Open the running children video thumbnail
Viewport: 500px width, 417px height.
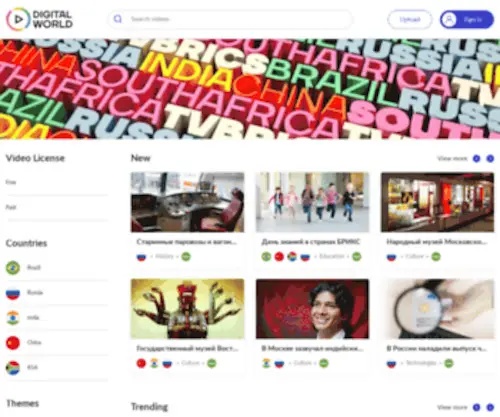312,202
